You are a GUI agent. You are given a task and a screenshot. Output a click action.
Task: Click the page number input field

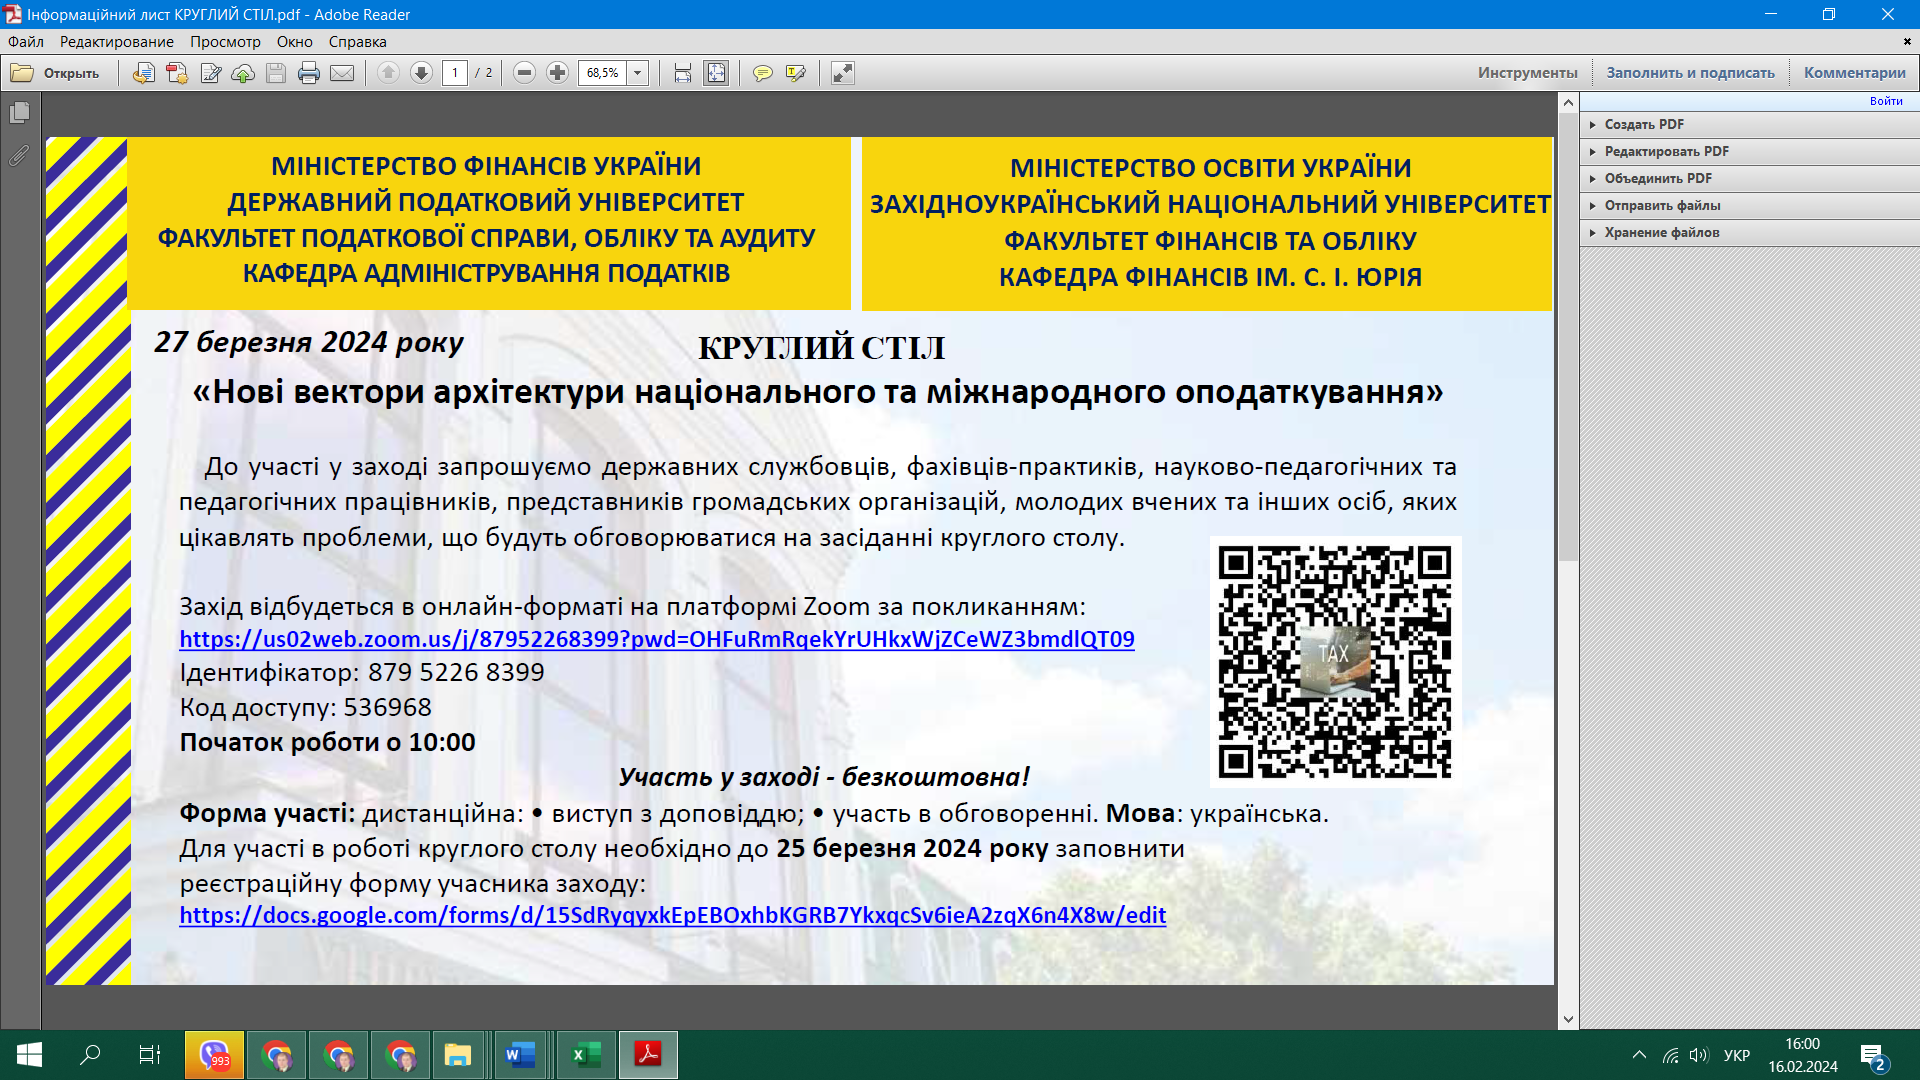tap(455, 73)
